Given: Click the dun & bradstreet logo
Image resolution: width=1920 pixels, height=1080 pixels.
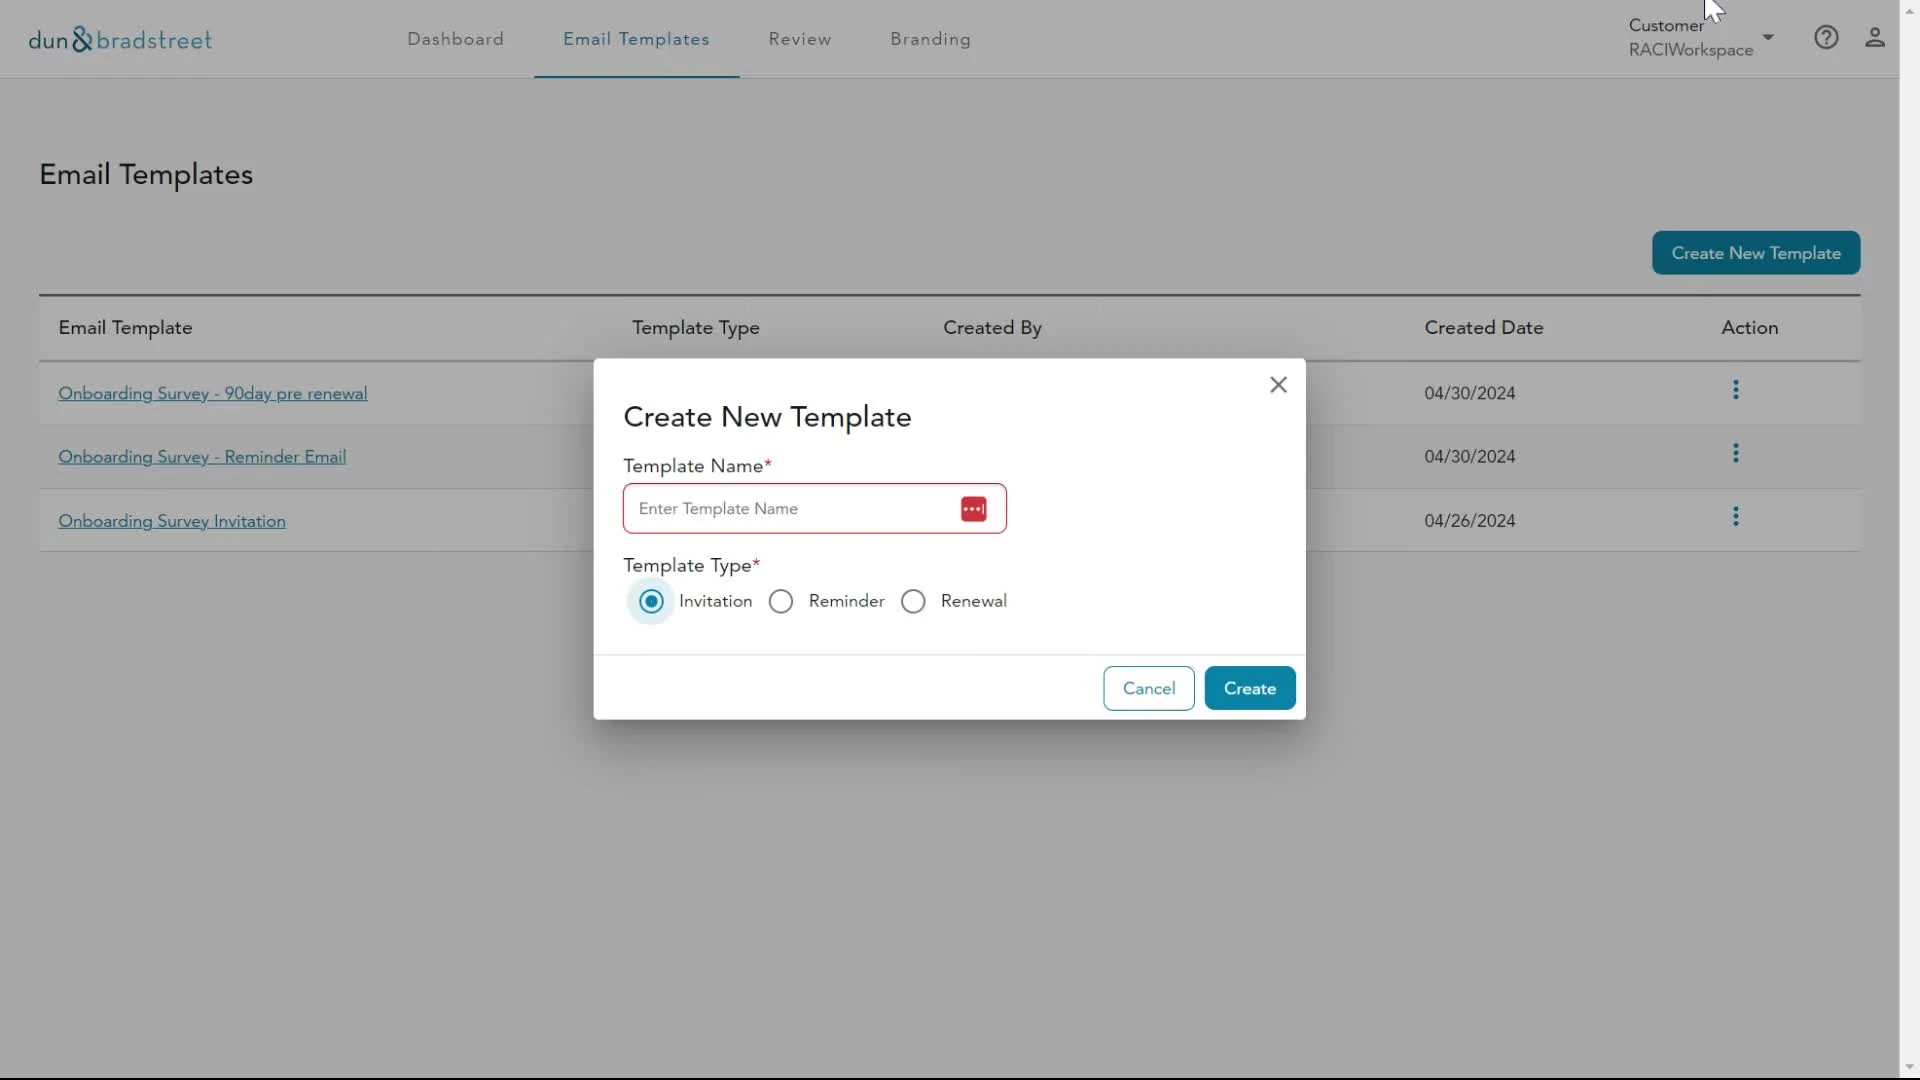Looking at the screenshot, I should [120, 40].
